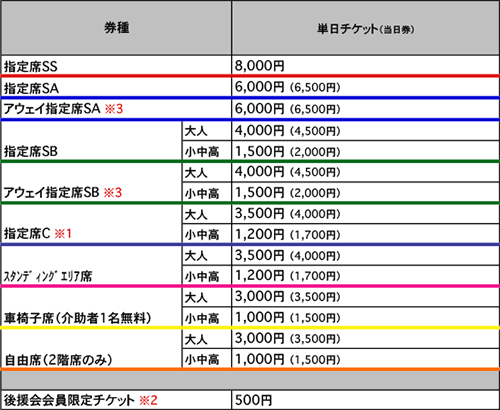
Task: Select the 指定席SS row label
Action: pyautogui.click(x=31, y=66)
